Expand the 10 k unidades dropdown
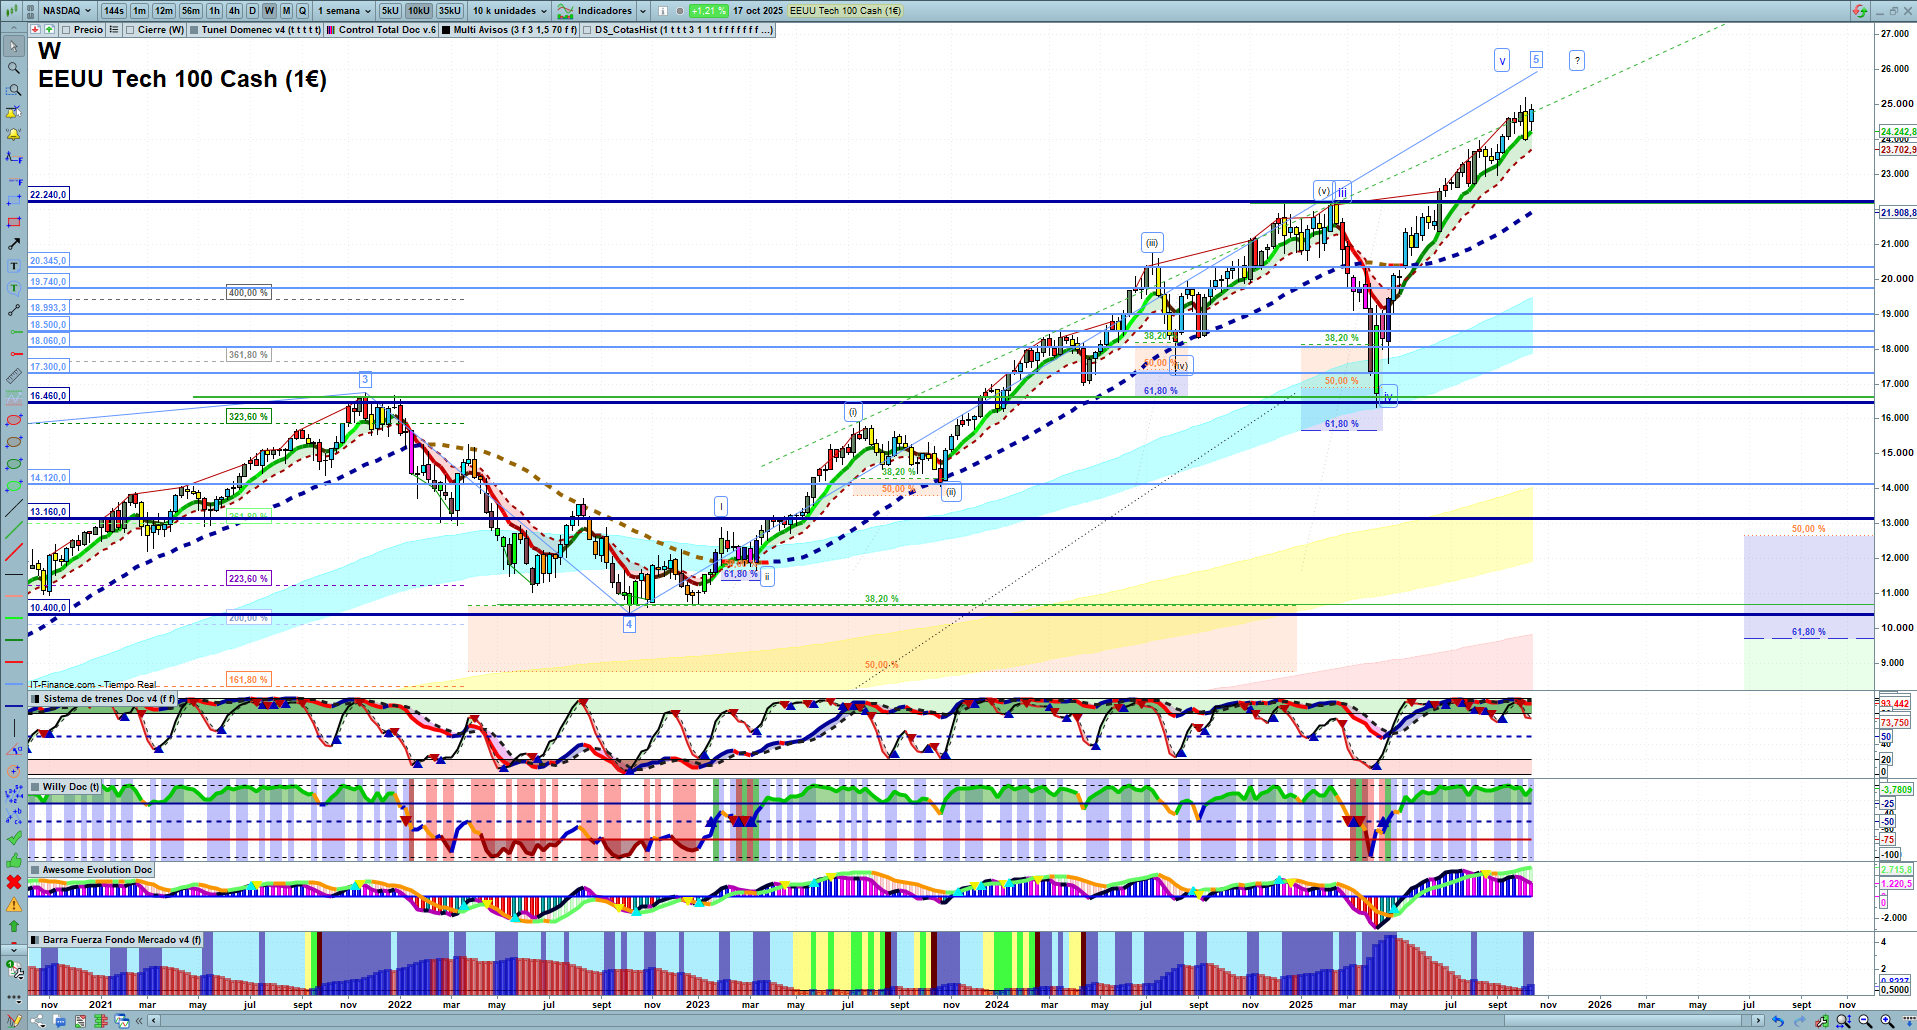The width and height of the screenshot is (1917, 1030). [x=510, y=11]
